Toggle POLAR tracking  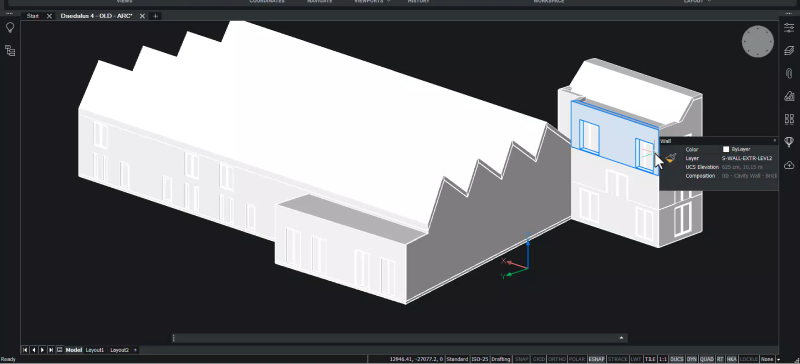coord(577,359)
